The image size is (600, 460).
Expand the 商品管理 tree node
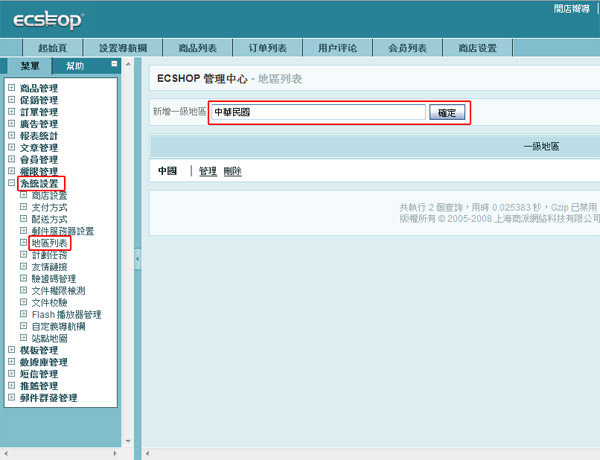coord(11,88)
